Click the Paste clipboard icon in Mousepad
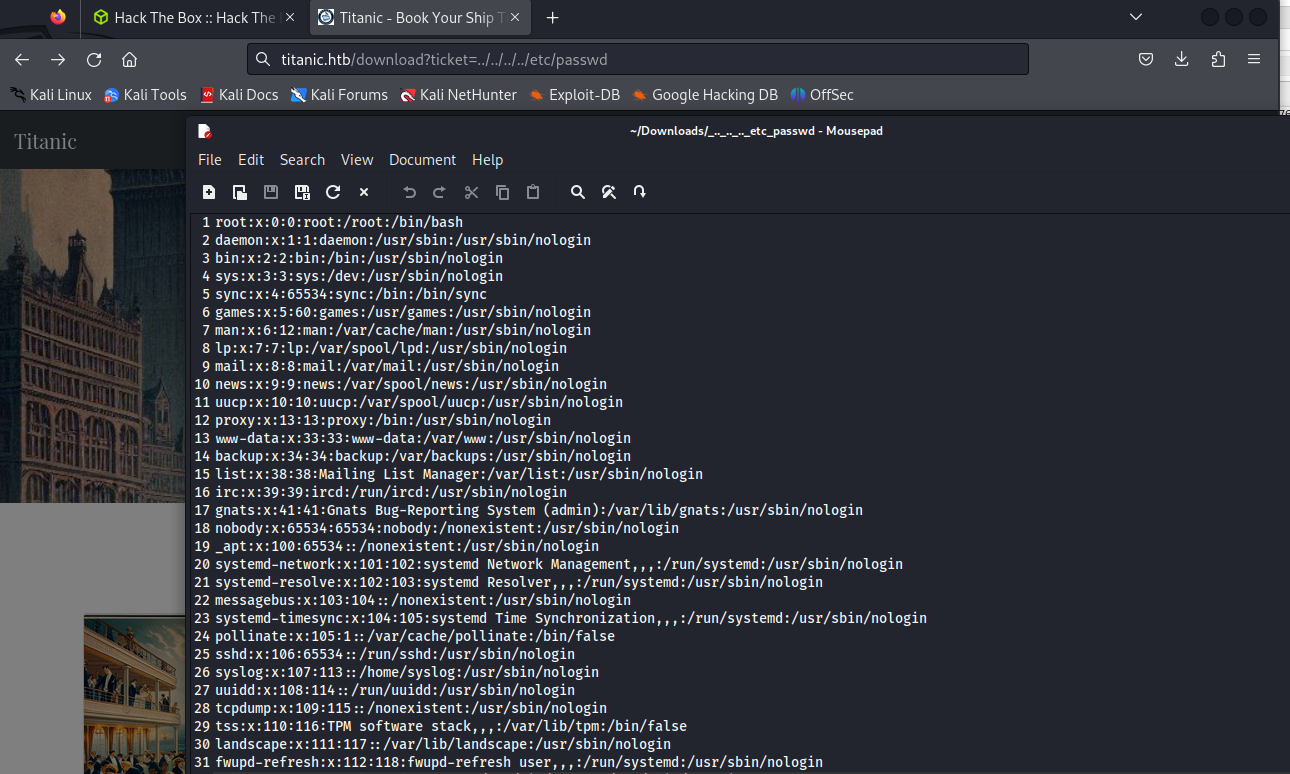Viewport: 1290px width, 774px height. (x=533, y=192)
